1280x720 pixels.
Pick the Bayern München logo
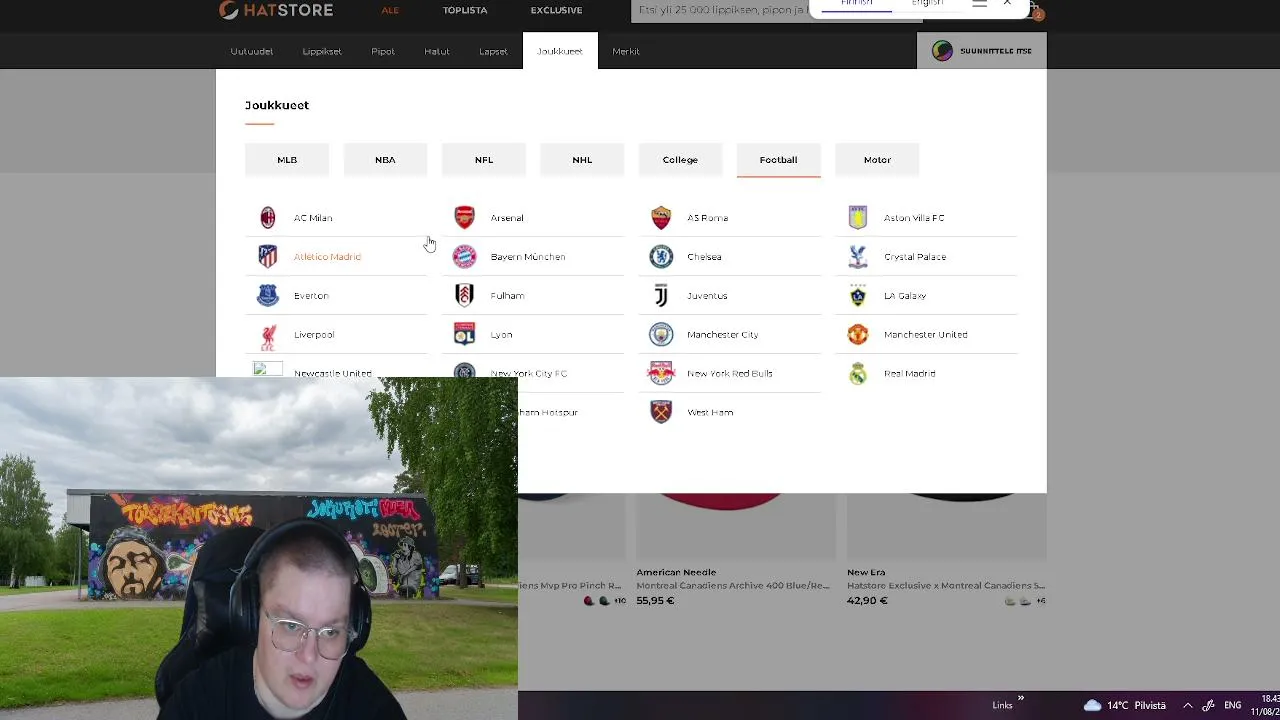[464, 257]
